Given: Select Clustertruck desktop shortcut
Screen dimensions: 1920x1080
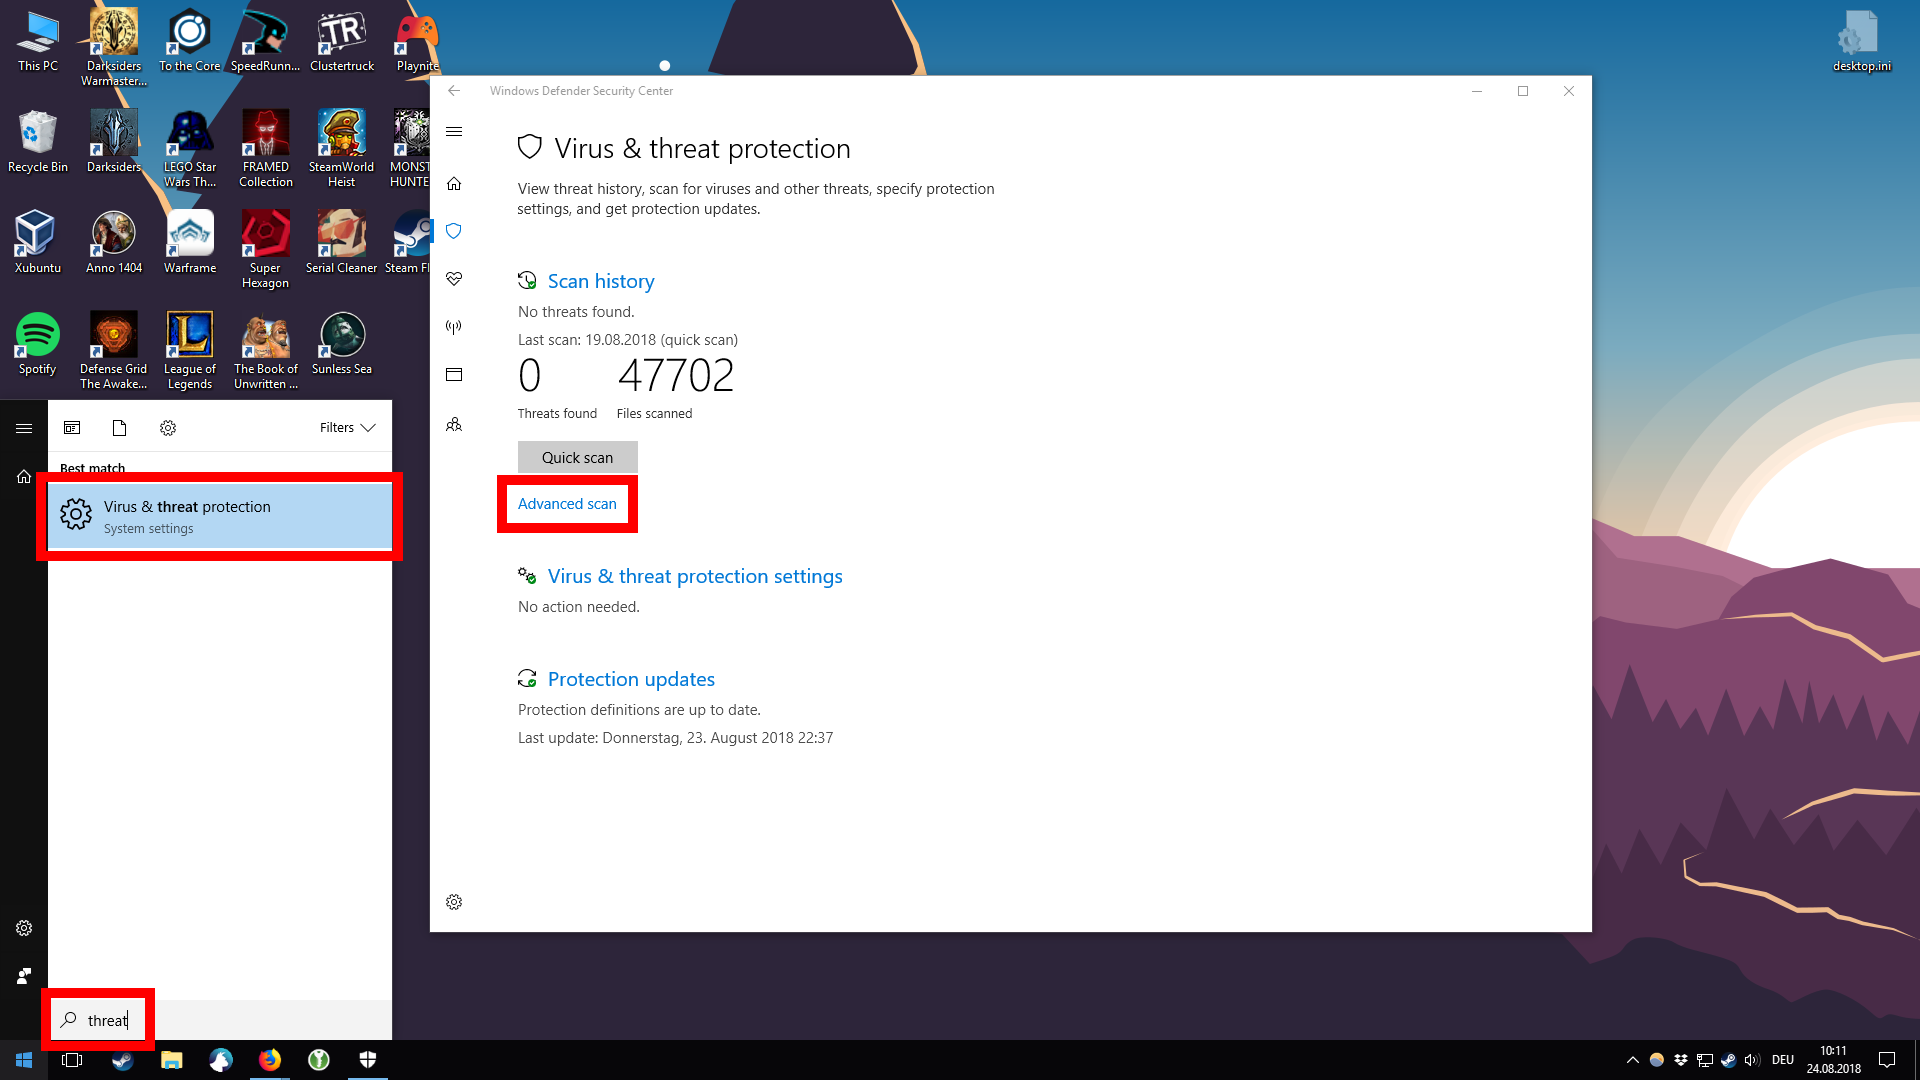Looking at the screenshot, I should pos(342,41).
